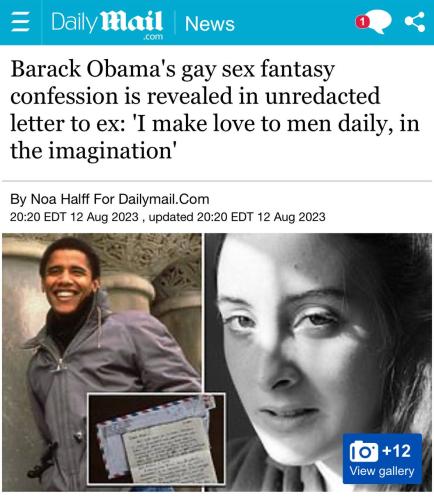Image resolution: width=434 pixels, height=500 pixels.
Task: Click the red comment count badge
Action: click(x=362, y=22)
